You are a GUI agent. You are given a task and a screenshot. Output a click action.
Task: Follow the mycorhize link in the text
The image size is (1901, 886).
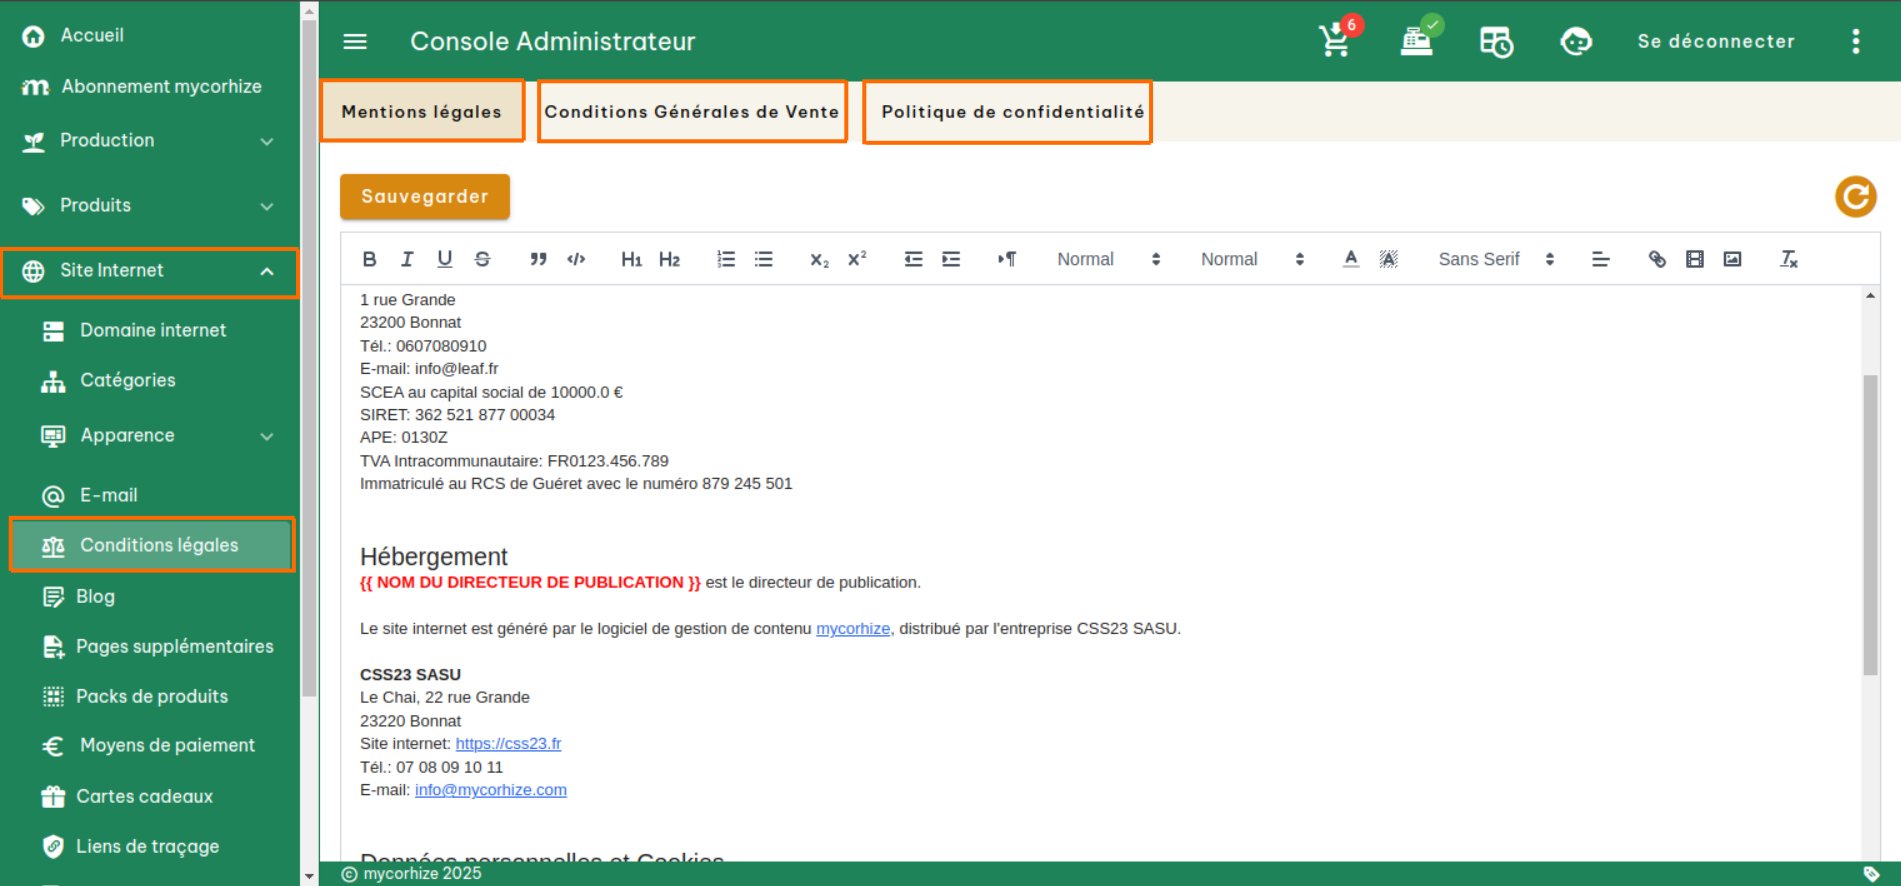(852, 629)
